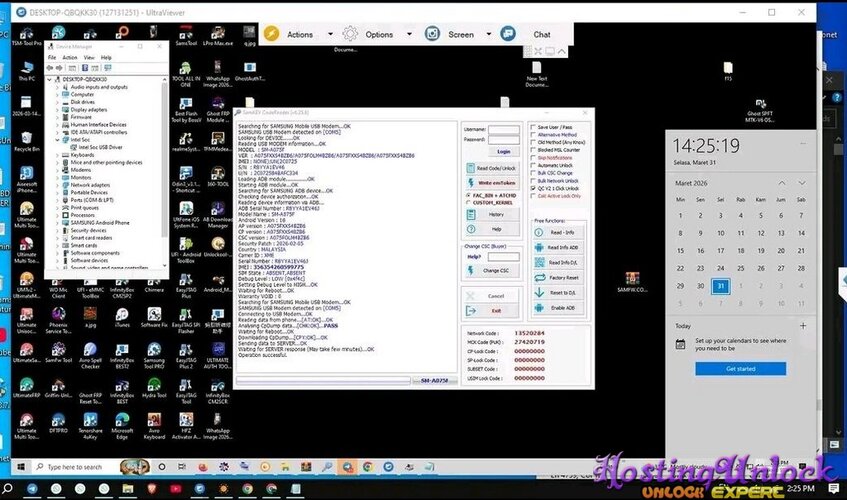Select calendar day 24
The width and height of the screenshot is (847, 500).
pos(721,268)
